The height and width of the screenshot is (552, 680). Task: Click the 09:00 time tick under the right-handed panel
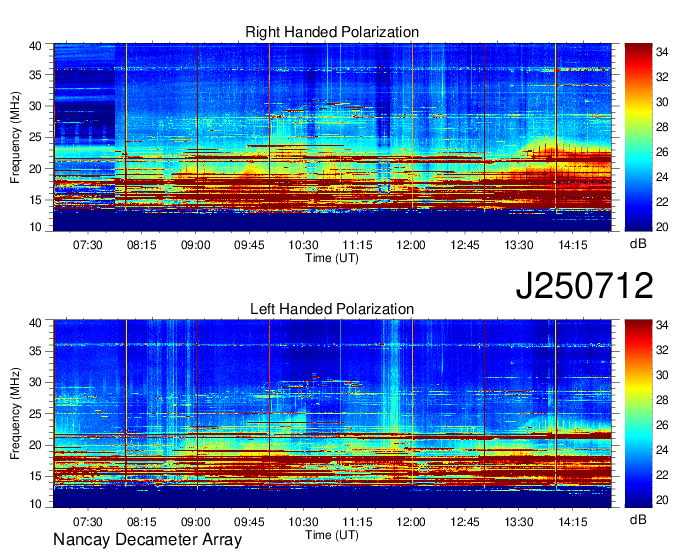[196, 245]
